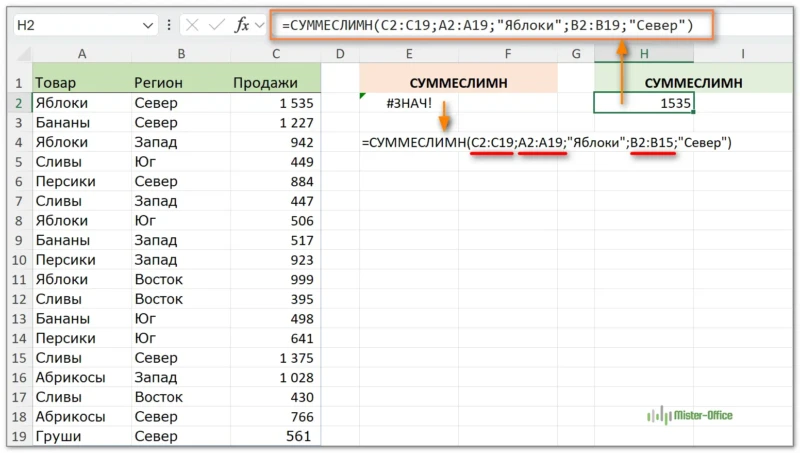Click the green error indicator in cell E2

pyautogui.click(x=363, y=96)
